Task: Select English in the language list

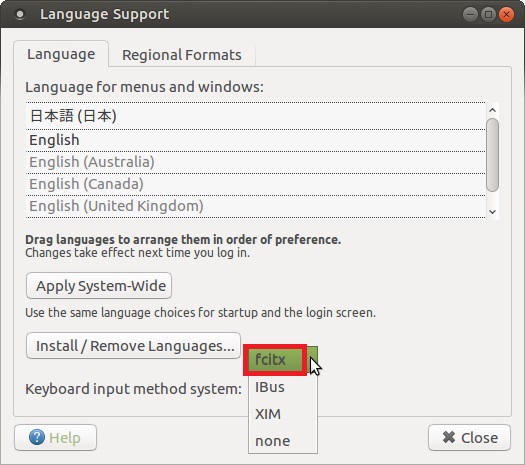Action: (x=255, y=140)
